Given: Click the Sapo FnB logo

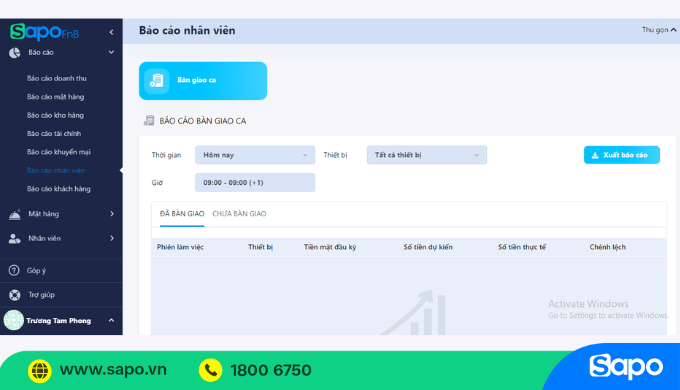Looking at the screenshot, I should click(44, 32).
